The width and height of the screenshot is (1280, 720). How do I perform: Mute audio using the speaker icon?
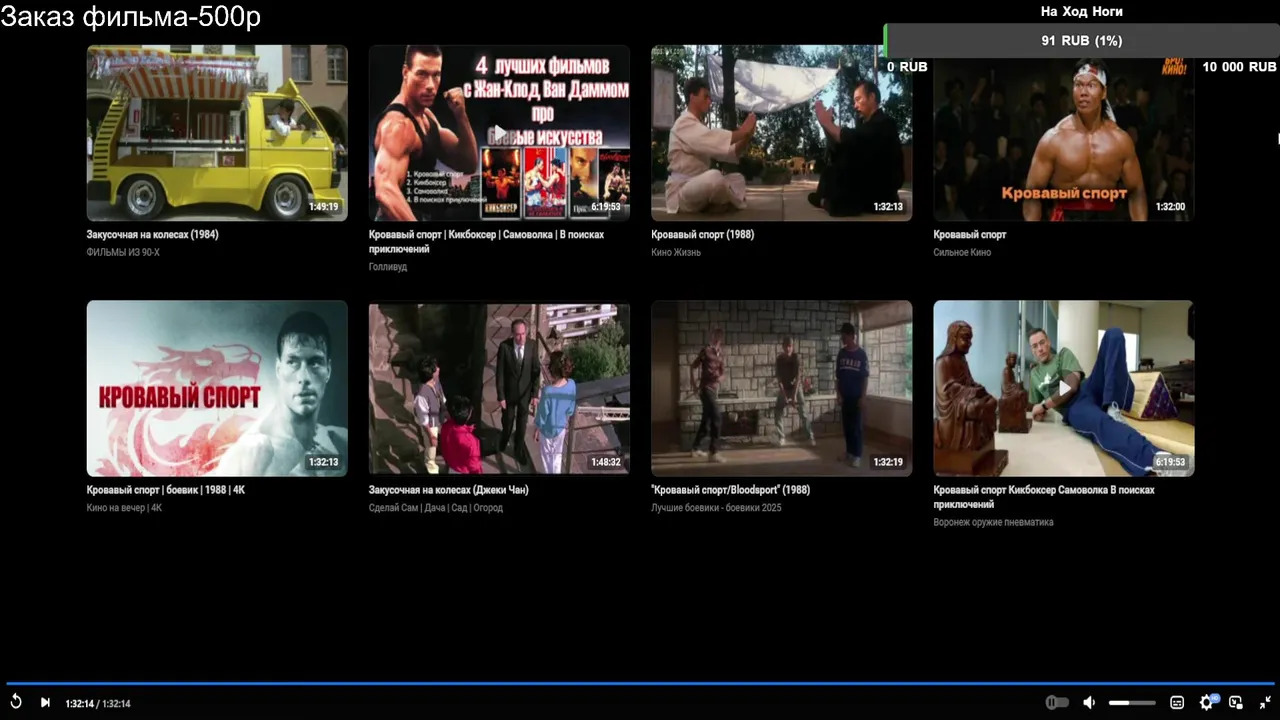(1089, 702)
